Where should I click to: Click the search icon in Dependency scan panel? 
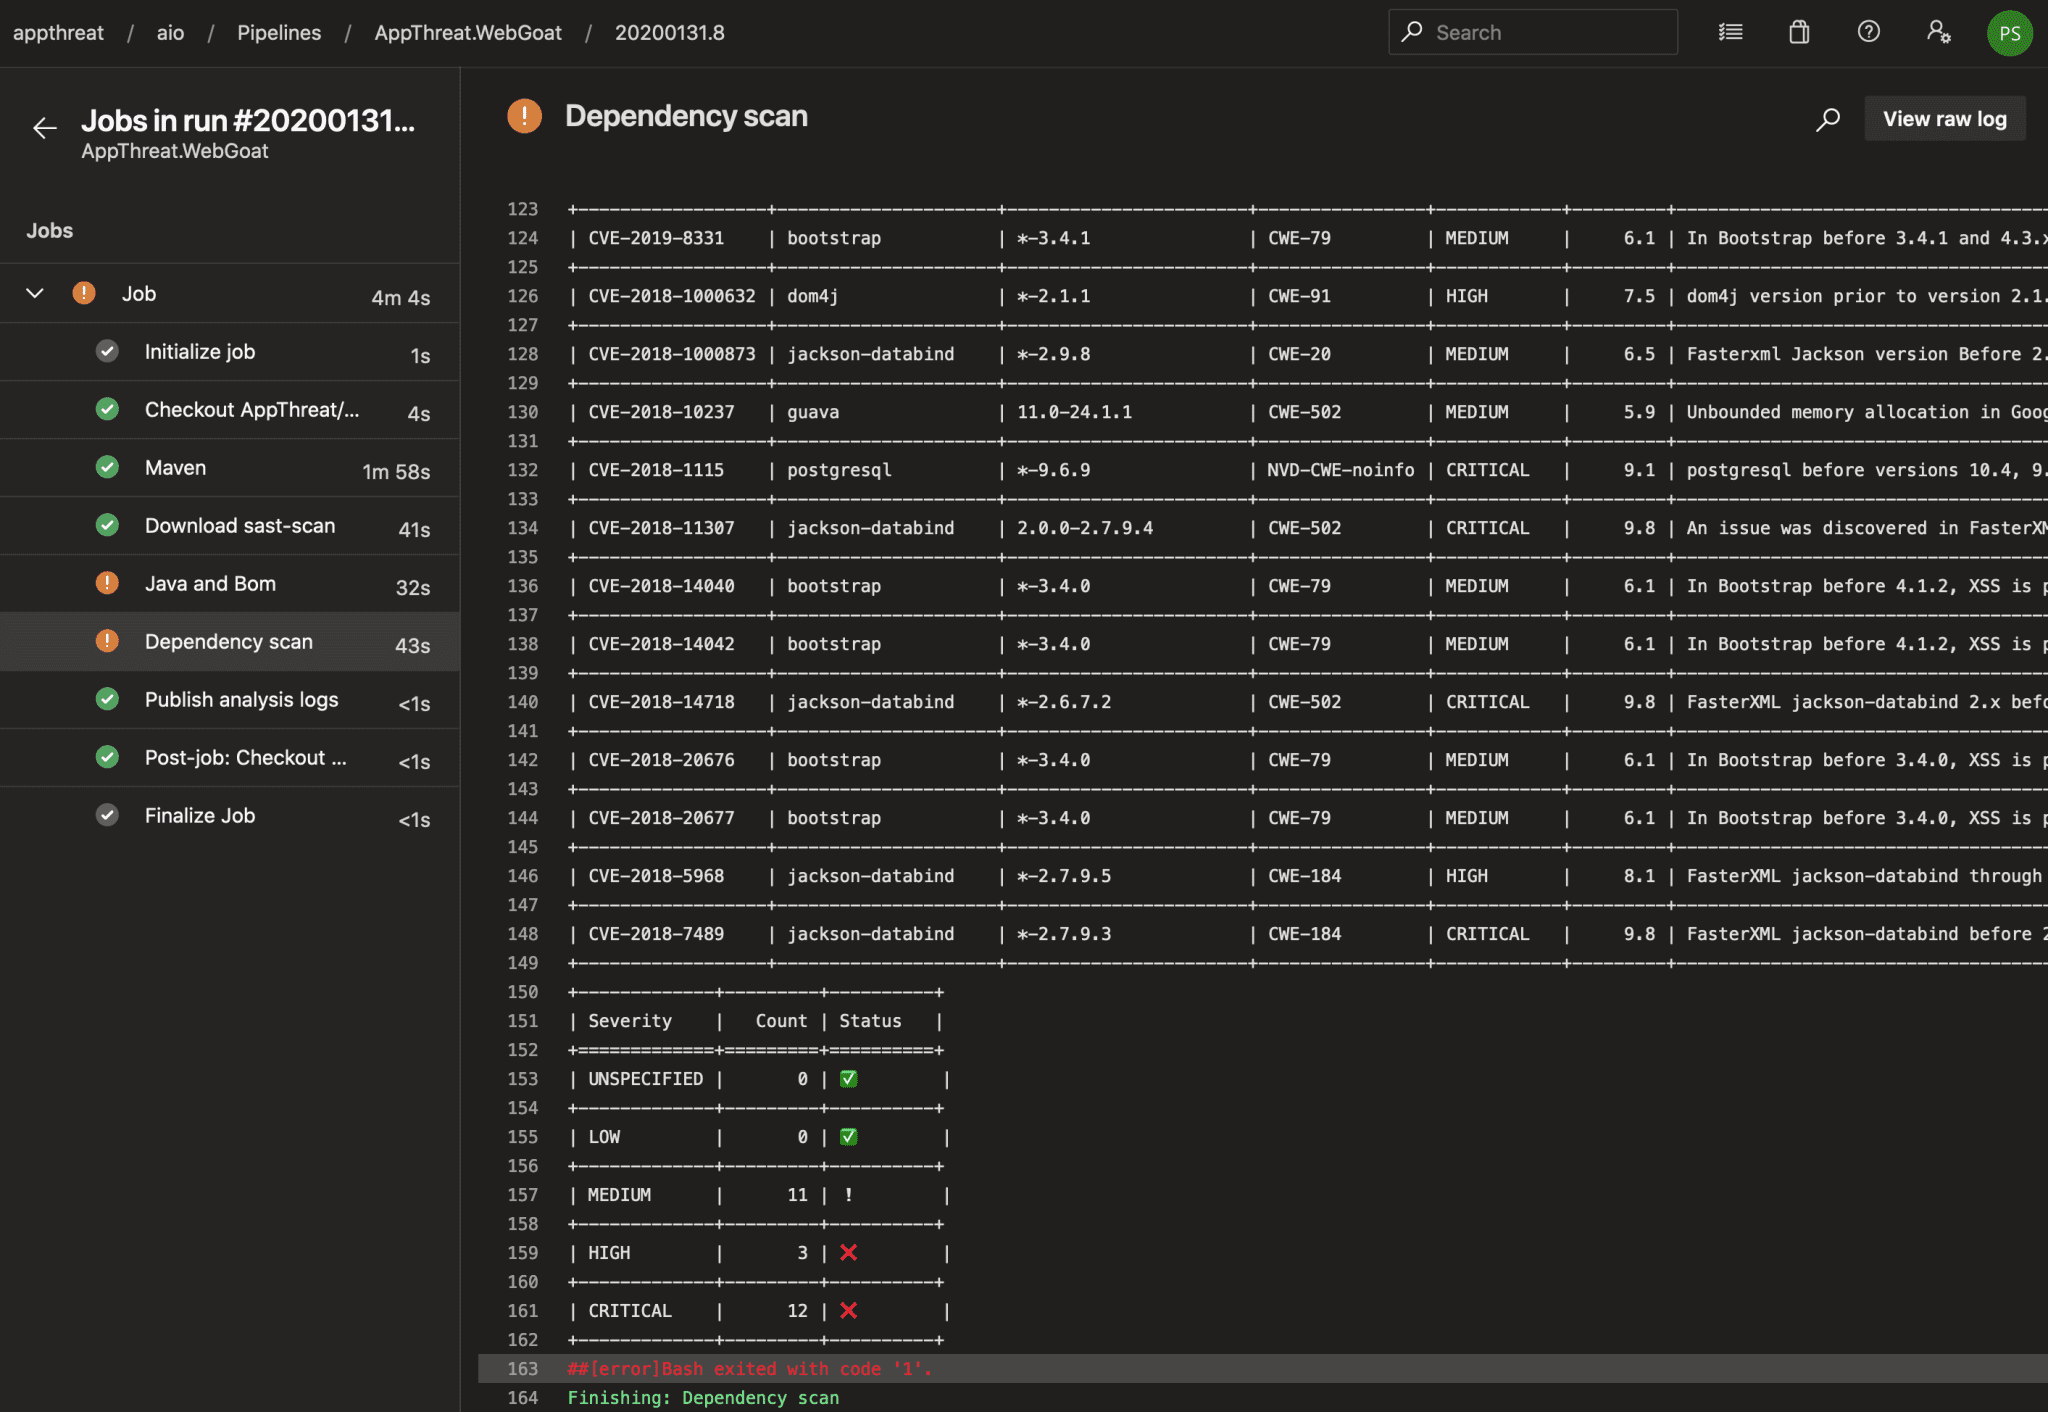click(x=1829, y=117)
